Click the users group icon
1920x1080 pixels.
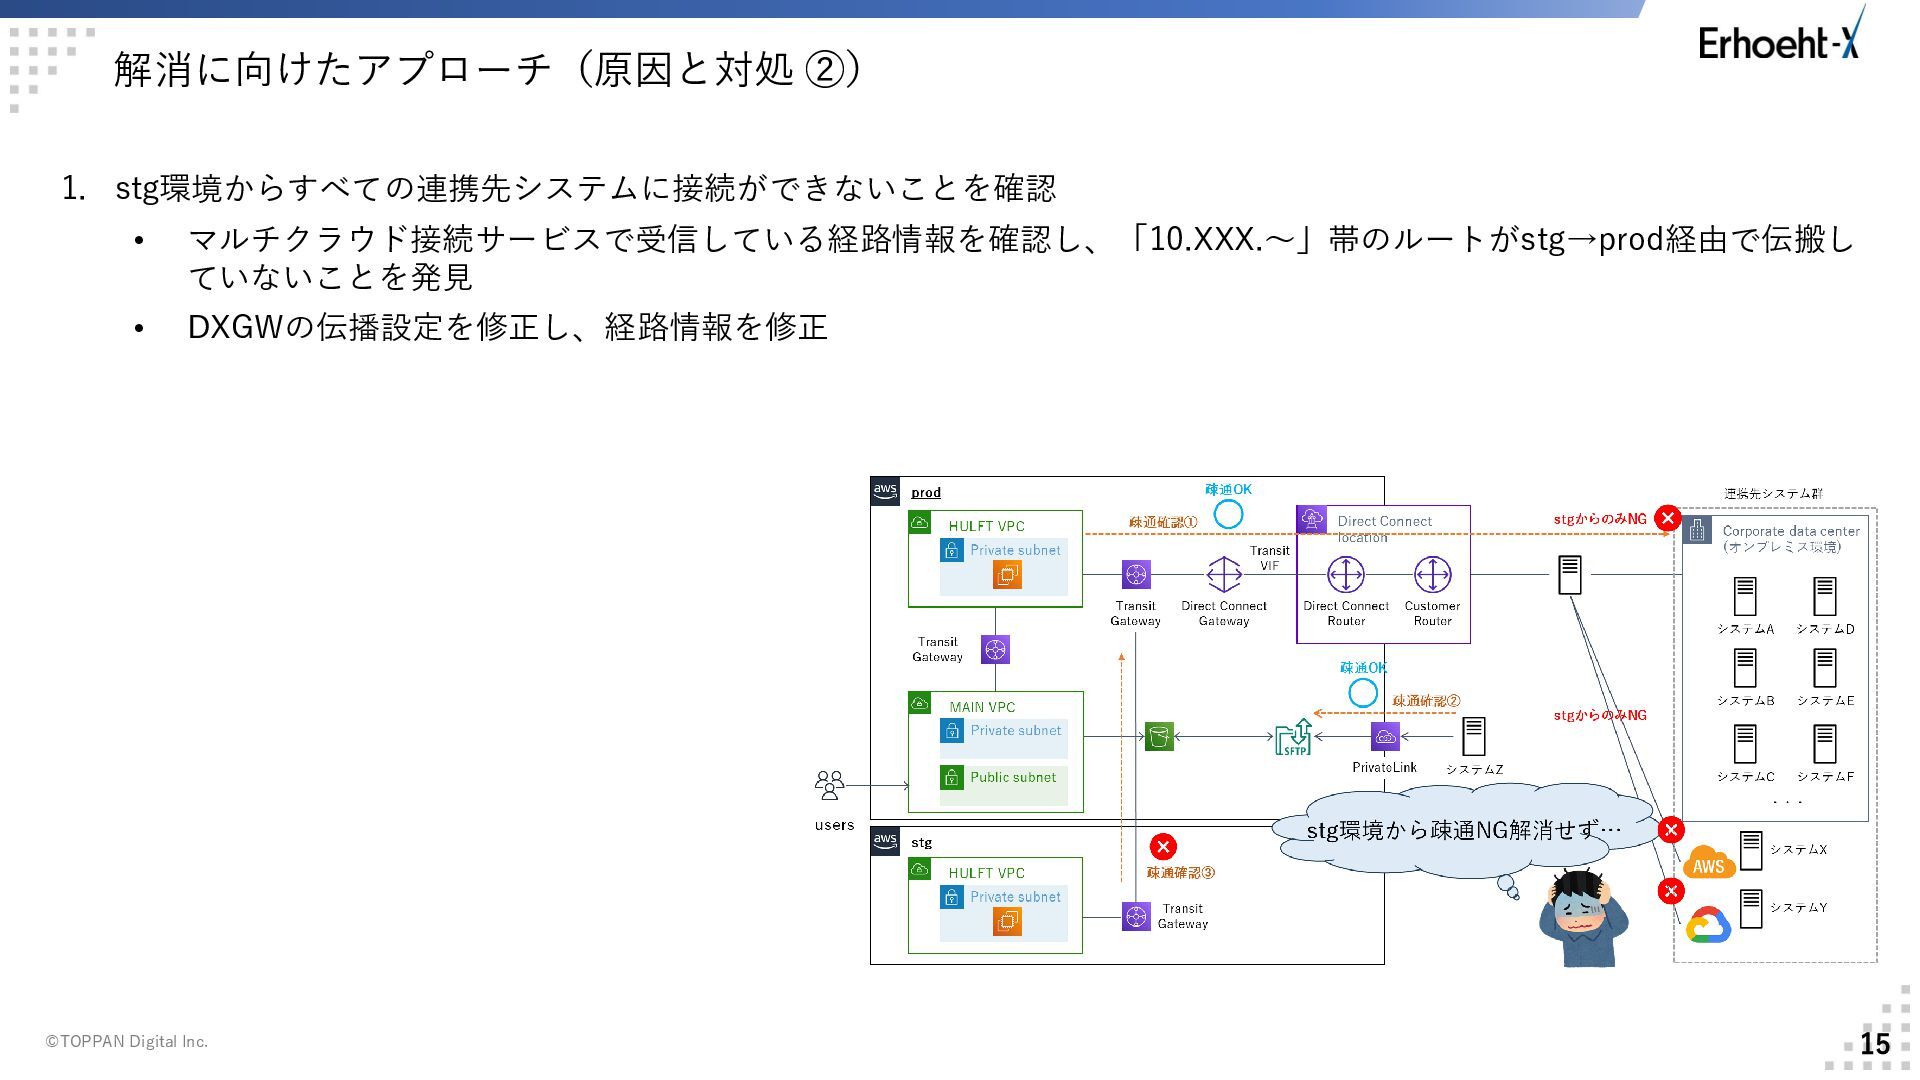click(x=830, y=786)
